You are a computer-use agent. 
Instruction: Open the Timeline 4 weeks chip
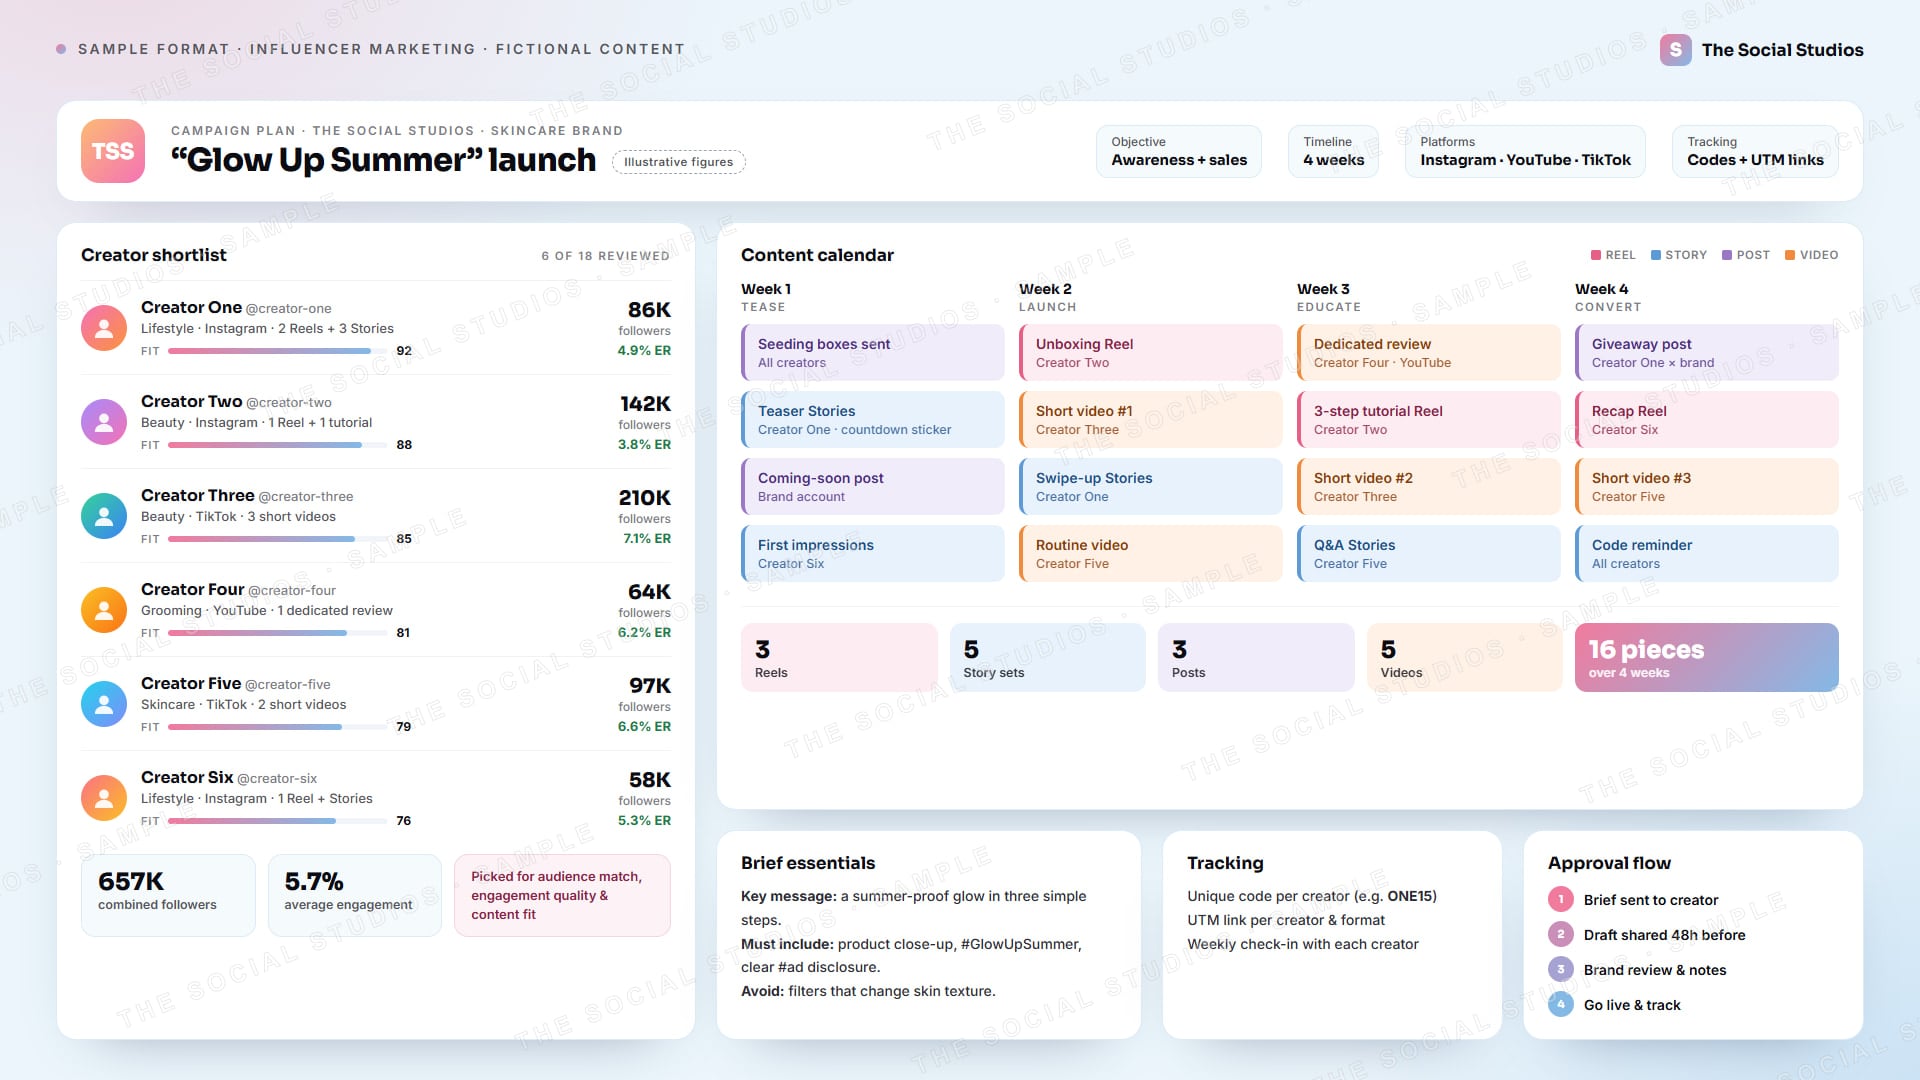[1334, 152]
